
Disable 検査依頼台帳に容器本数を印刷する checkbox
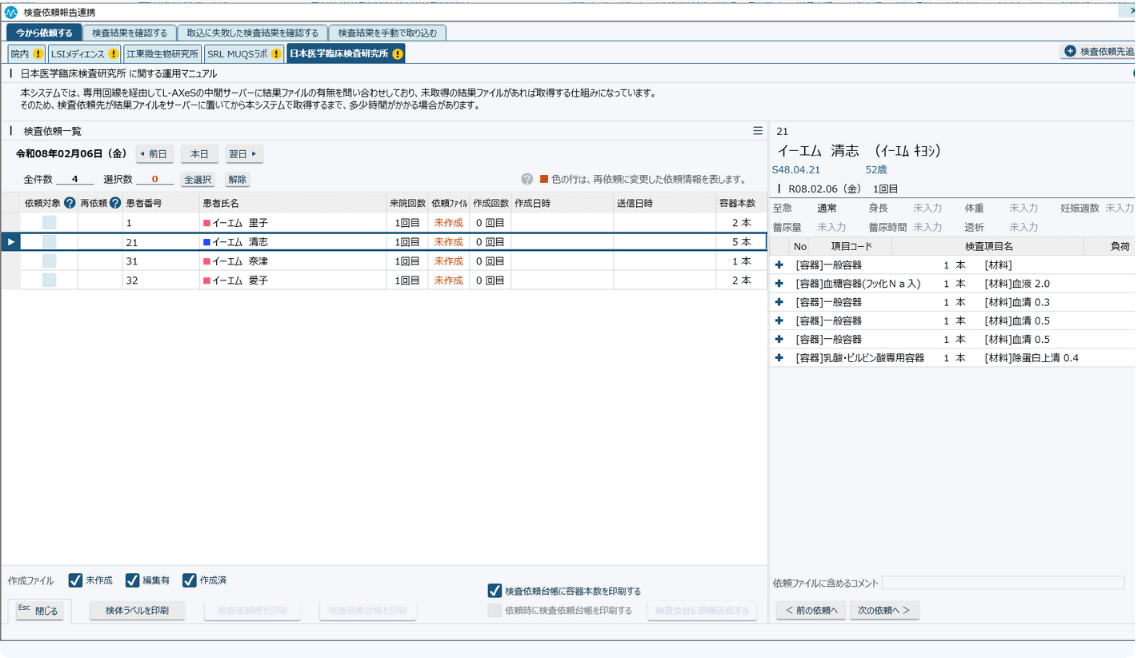494,591
